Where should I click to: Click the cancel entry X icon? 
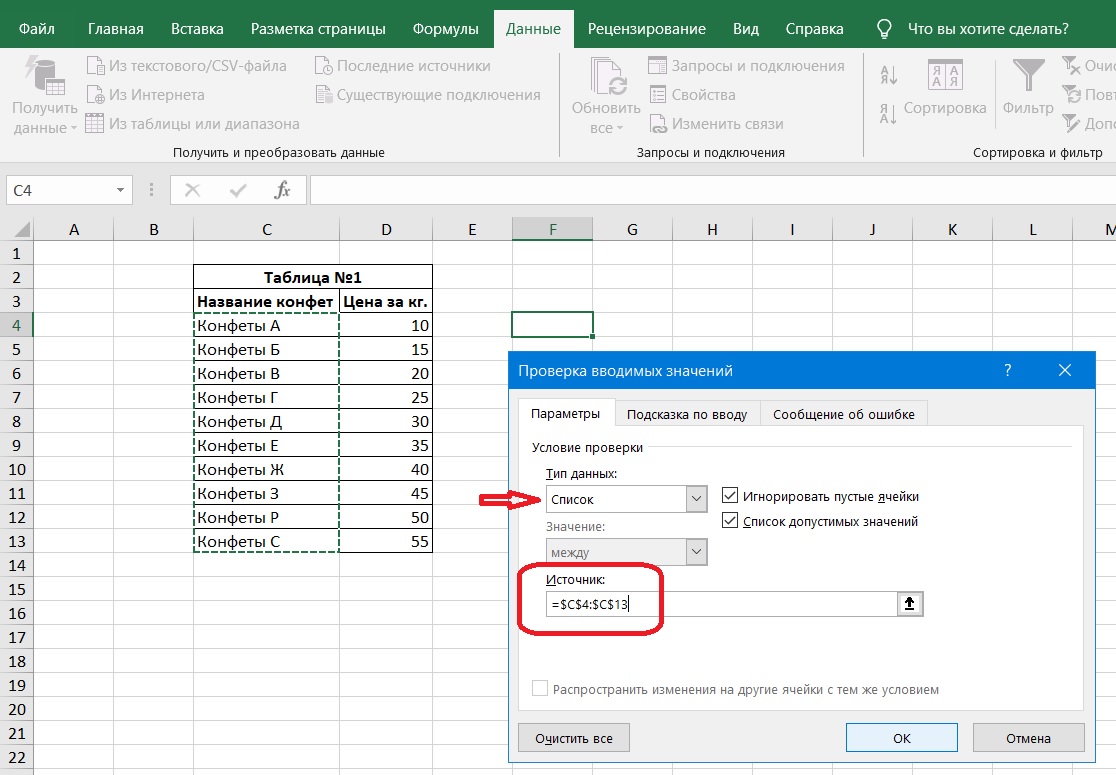tap(192, 190)
